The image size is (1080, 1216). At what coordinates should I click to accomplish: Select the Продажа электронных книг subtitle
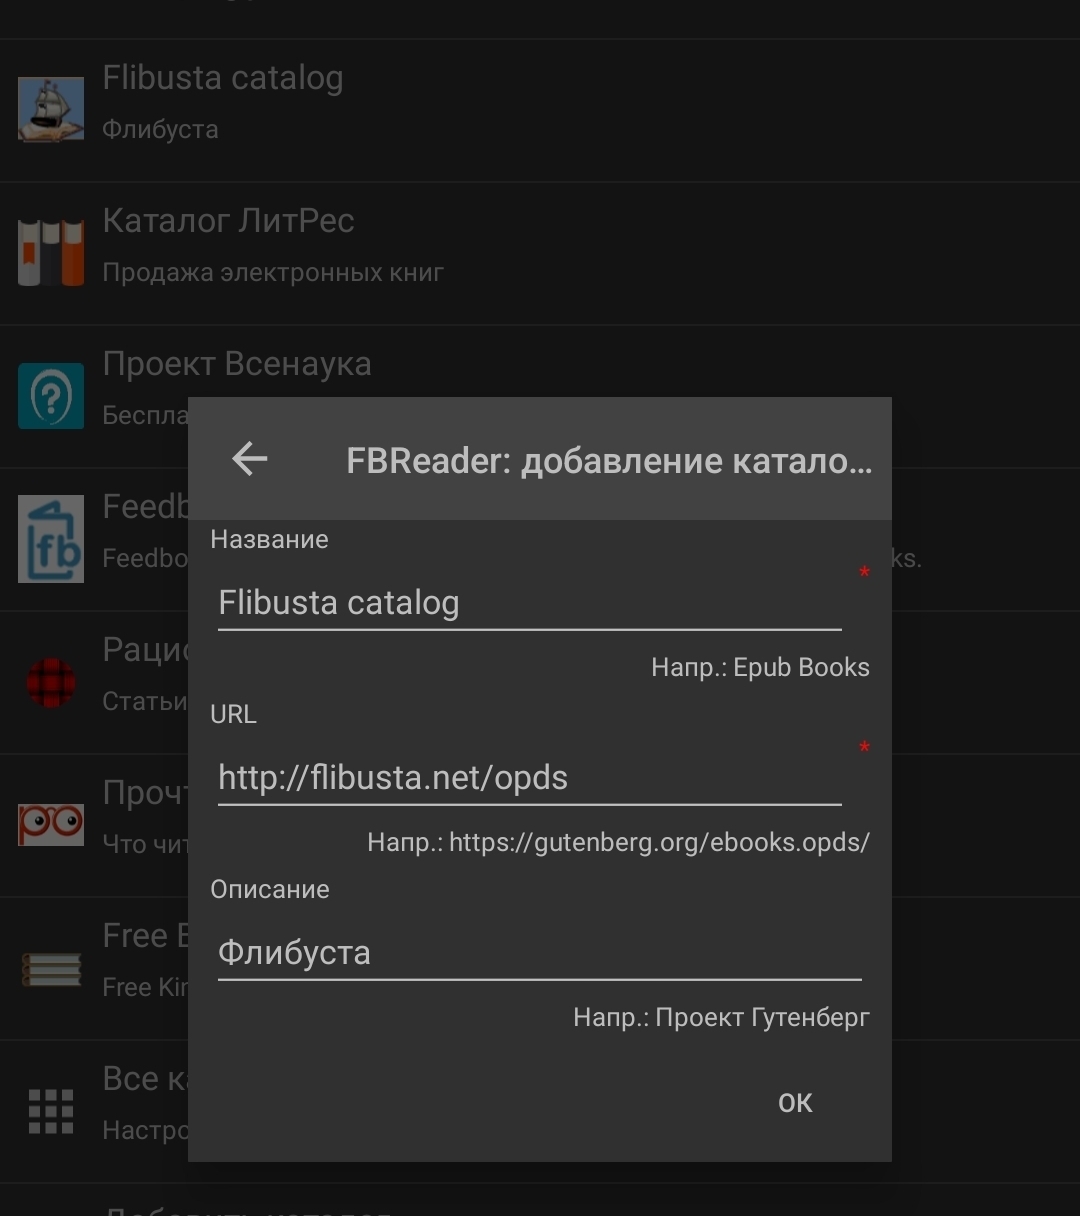point(273,273)
